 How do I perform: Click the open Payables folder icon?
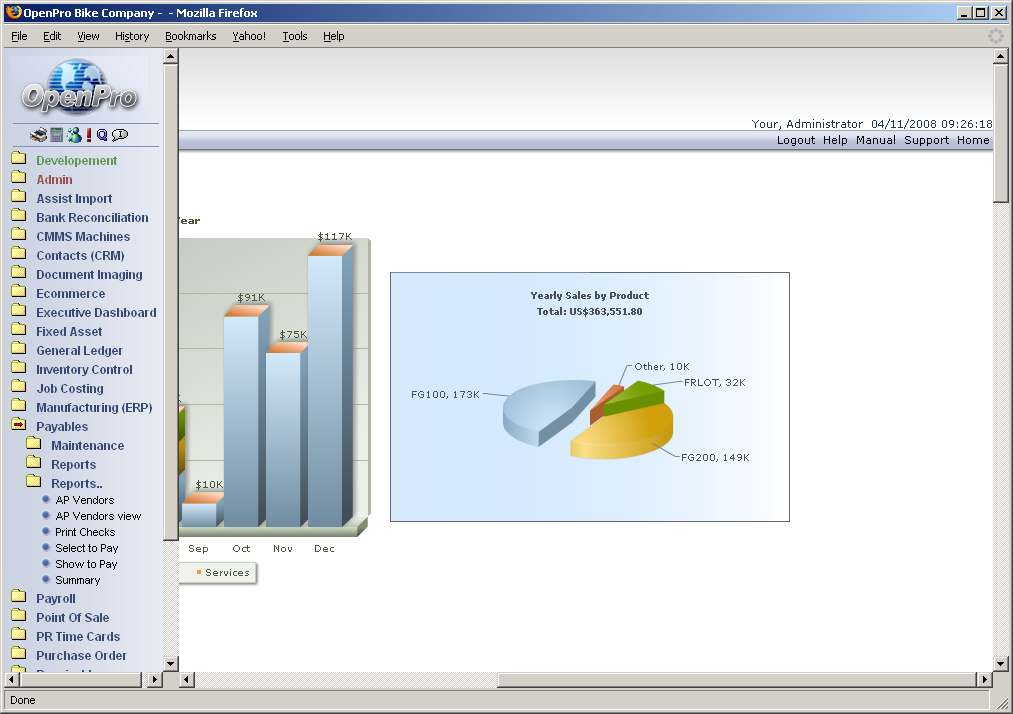point(18,426)
